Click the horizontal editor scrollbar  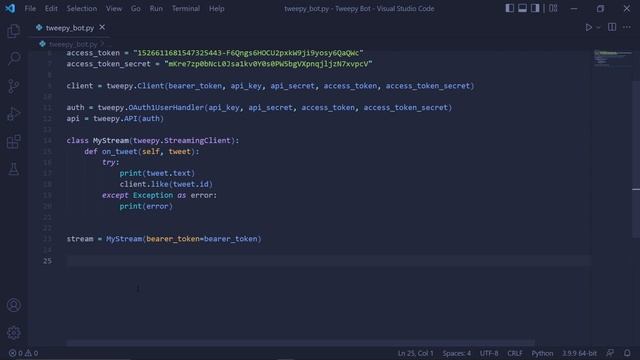(300, 343)
